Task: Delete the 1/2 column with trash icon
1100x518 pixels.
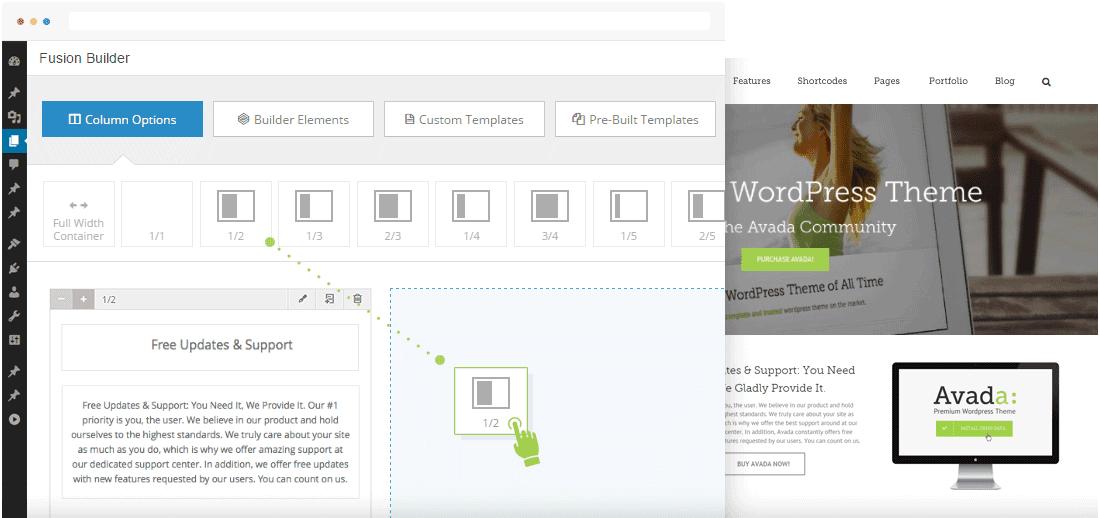Action: (357, 299)
